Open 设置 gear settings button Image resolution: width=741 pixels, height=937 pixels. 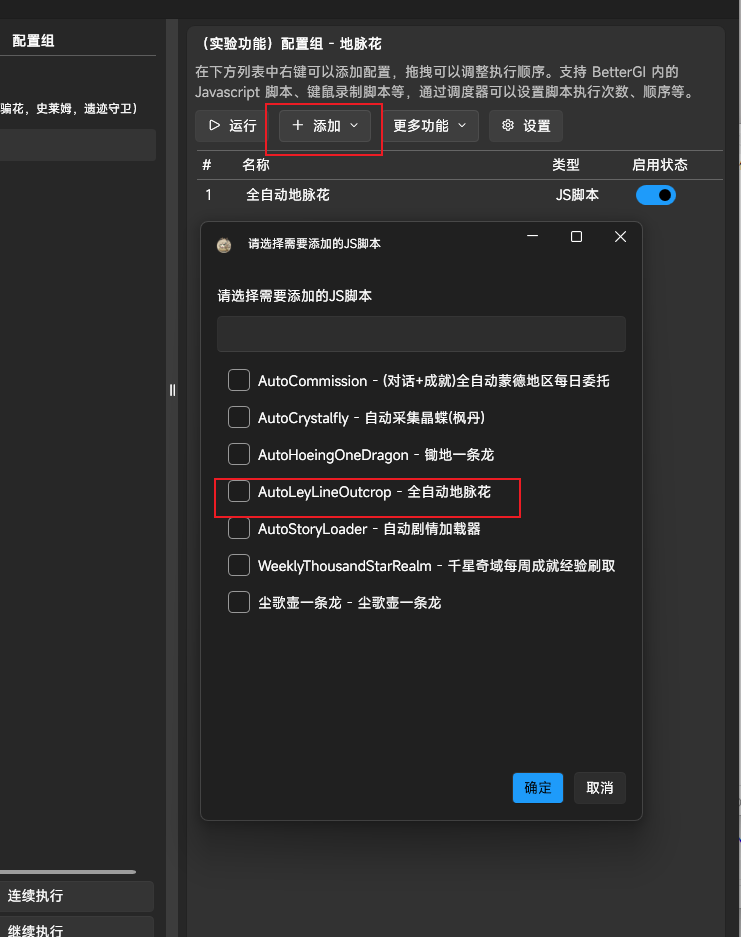525,126
